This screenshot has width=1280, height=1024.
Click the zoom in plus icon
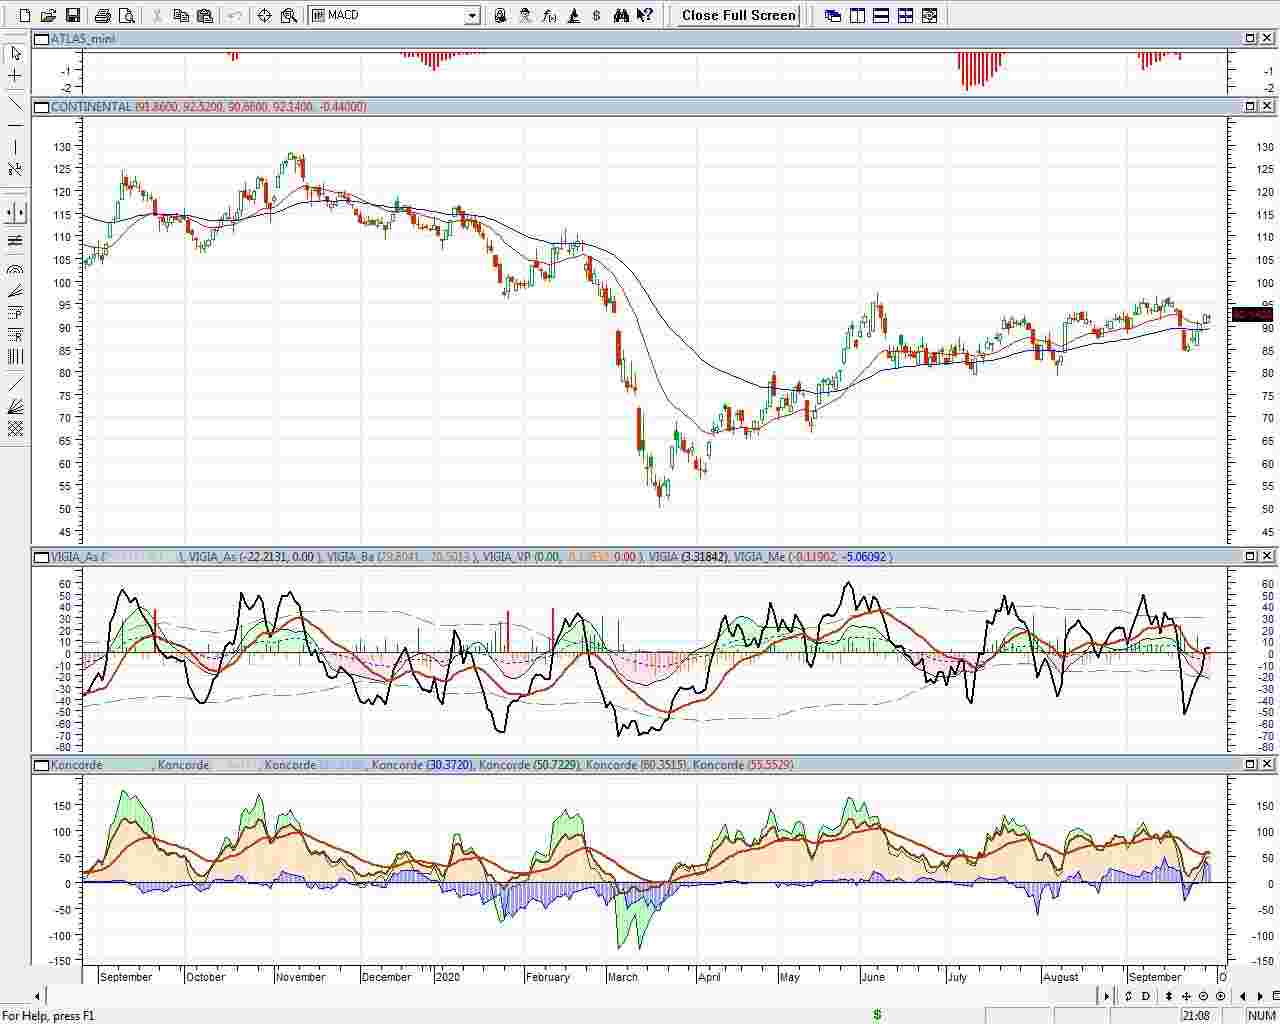(1220, 996)
